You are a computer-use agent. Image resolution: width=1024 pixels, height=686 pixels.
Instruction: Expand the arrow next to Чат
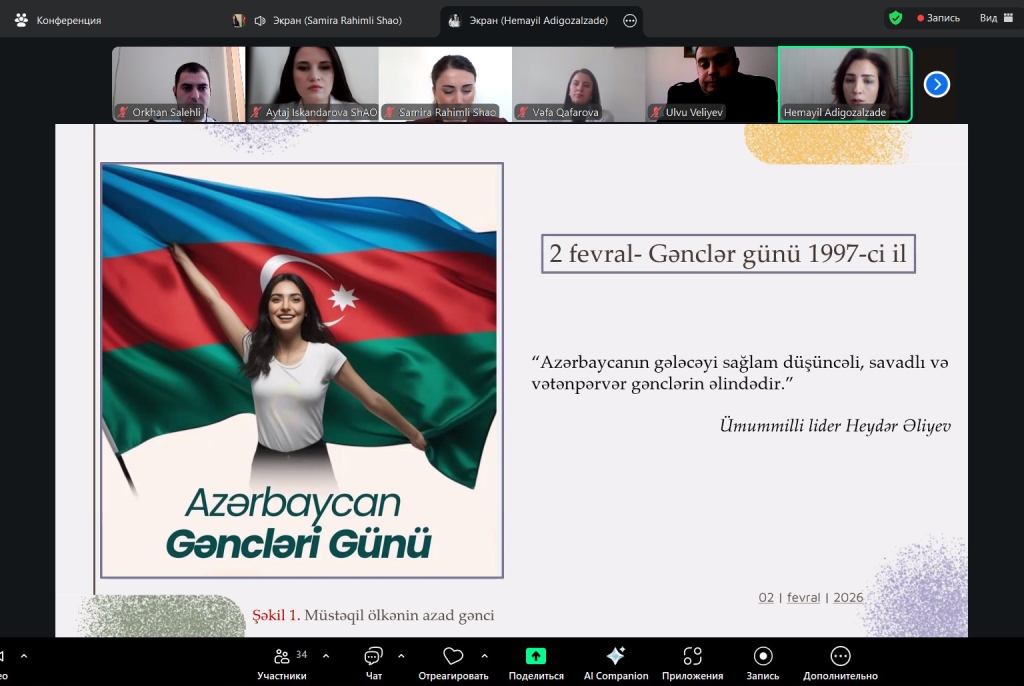coord(401,656)
